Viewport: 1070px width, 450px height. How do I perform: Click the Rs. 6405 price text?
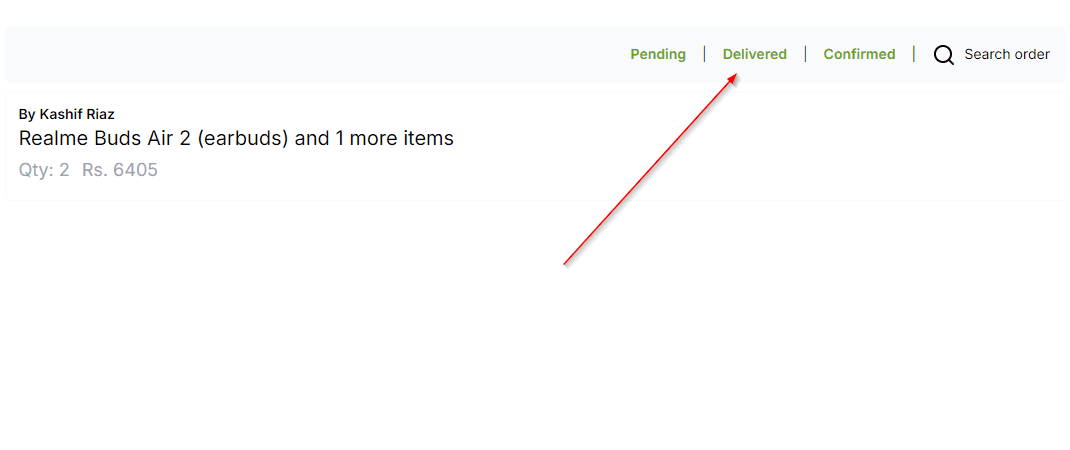coord(120,170)
